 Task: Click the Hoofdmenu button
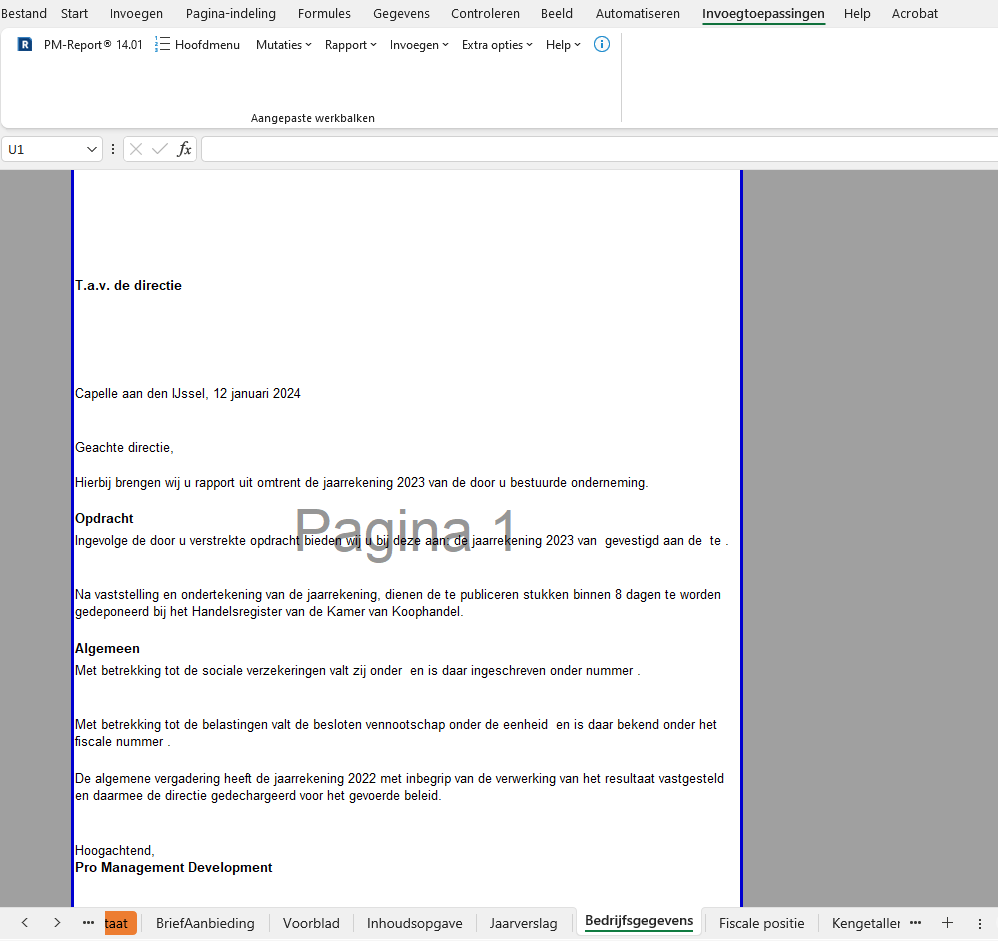(x=198, y=45)
